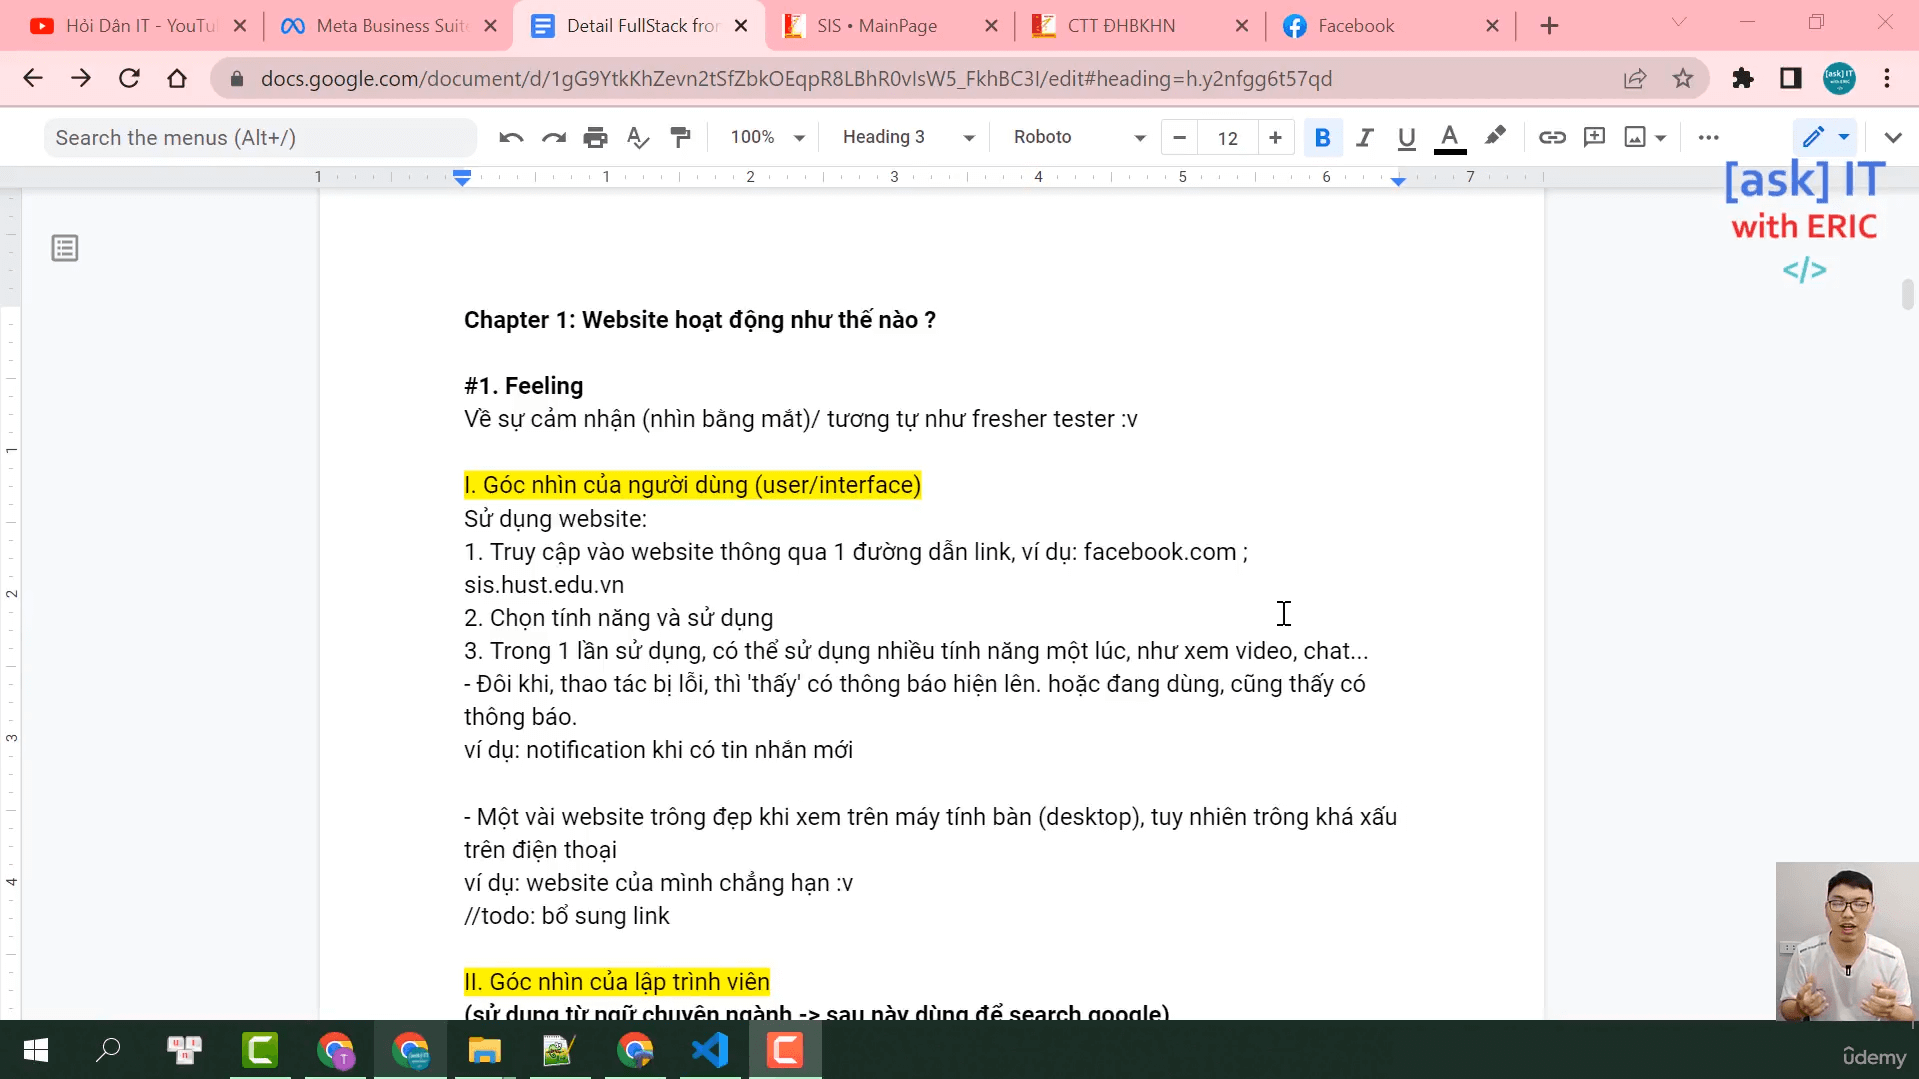This screenshot has height=1079, width=1919.
Task: Click the '#1. Feeling' heading
Action: pos(524,386)
